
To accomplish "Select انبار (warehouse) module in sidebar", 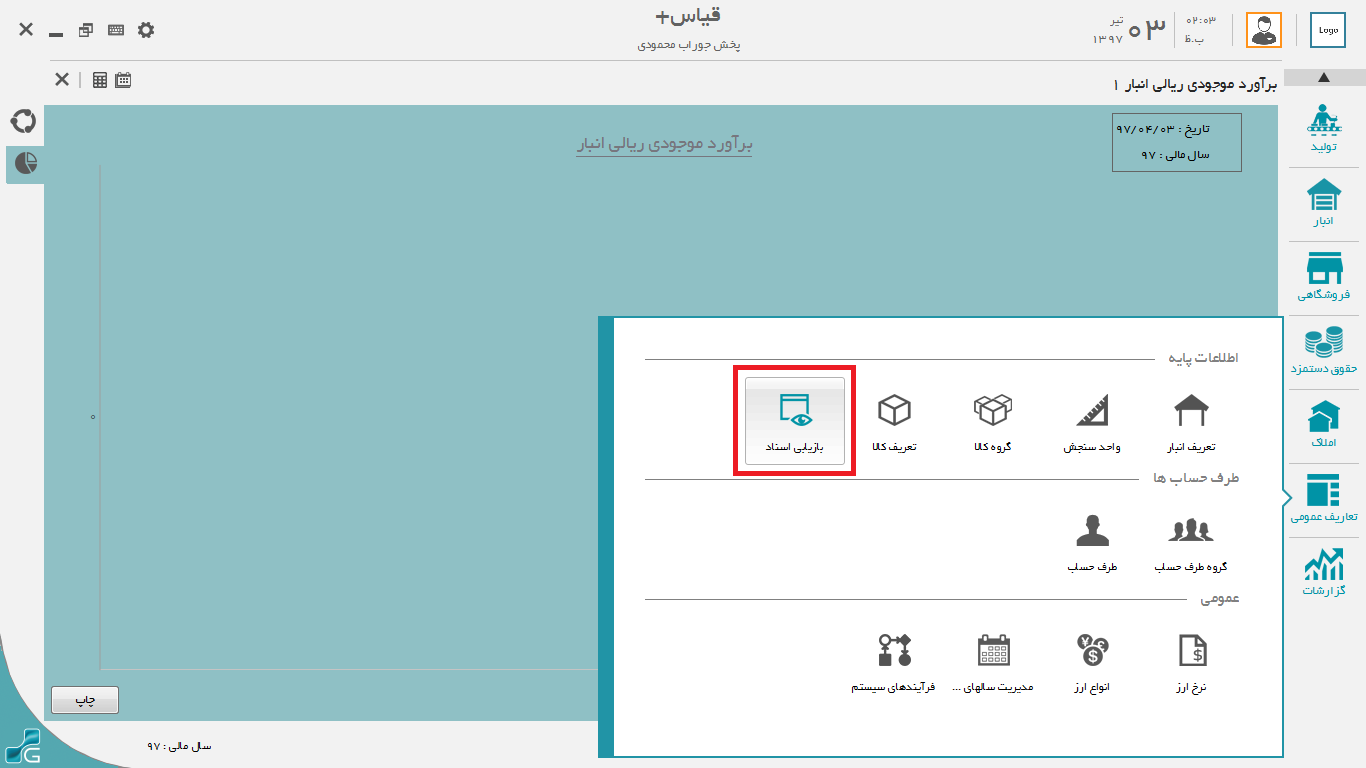I will pyautogui.click(x=1324, y=202).
